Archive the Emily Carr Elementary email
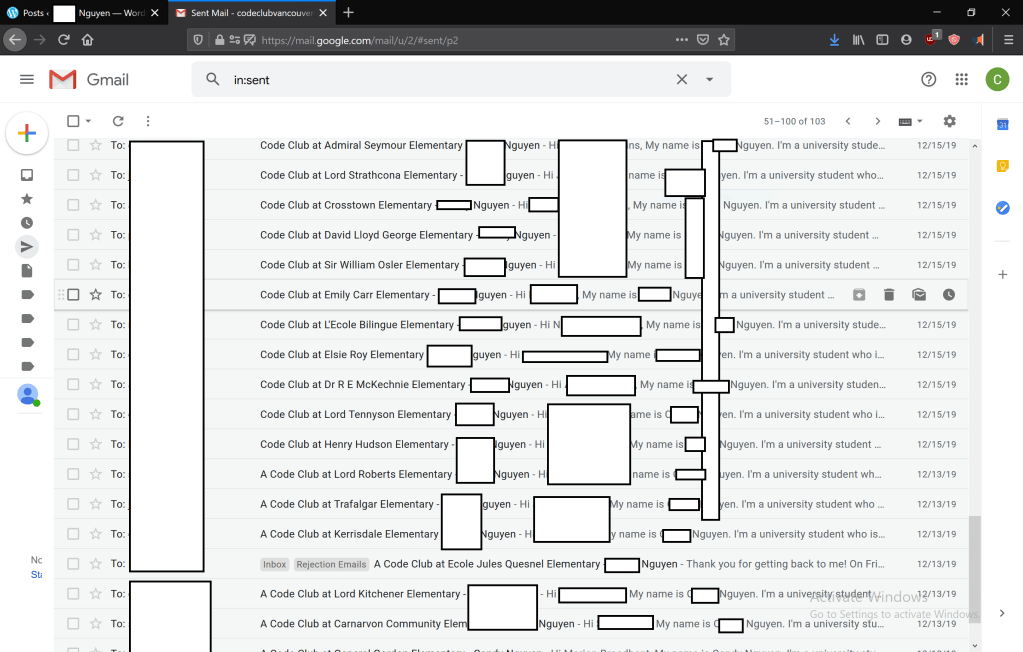 coord(859,295)
